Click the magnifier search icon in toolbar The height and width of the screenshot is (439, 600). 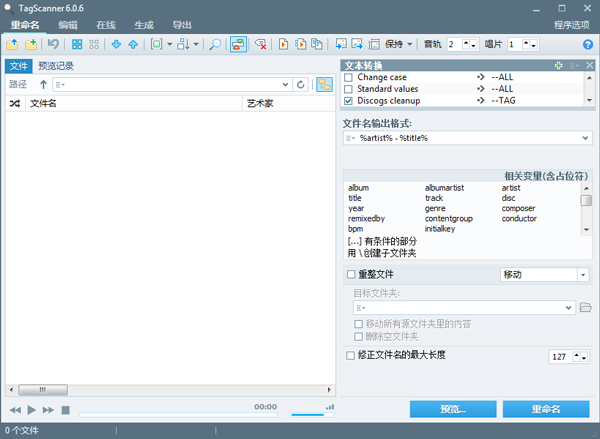pos(215,45)
